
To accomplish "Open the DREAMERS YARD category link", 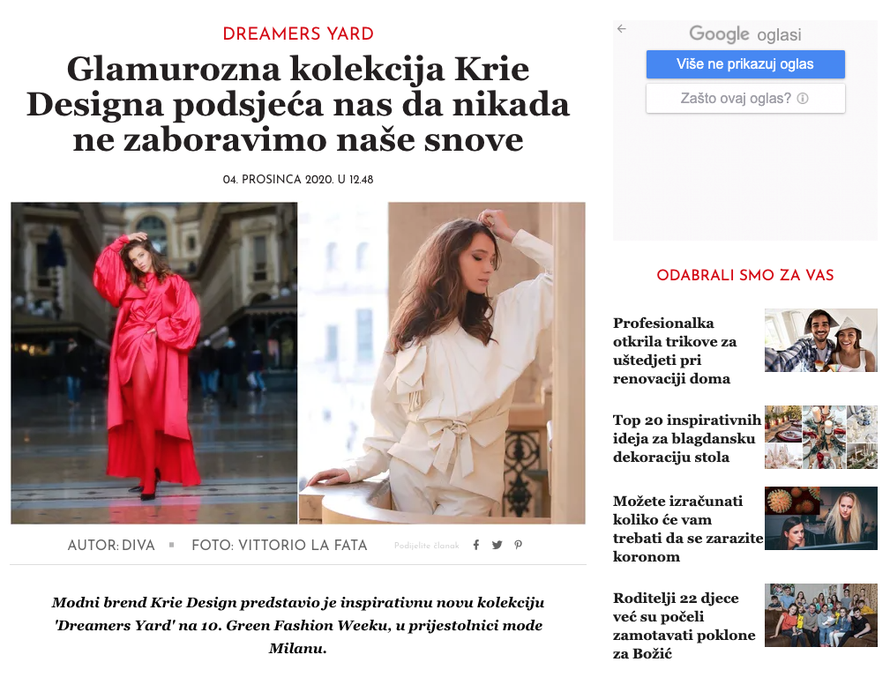I will point(298,34).
